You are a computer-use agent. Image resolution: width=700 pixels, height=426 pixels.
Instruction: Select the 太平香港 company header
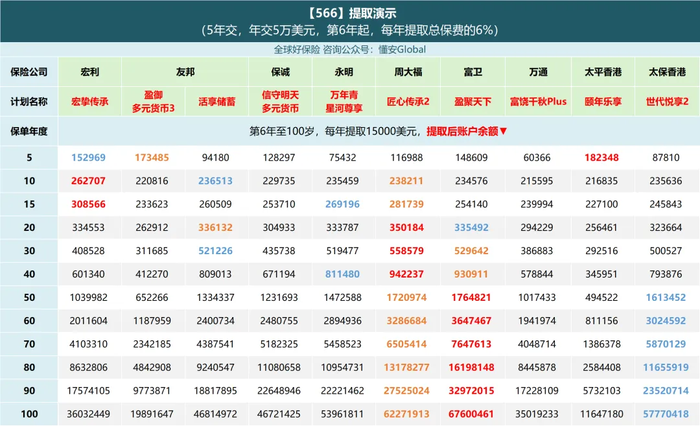pos(603,72)
